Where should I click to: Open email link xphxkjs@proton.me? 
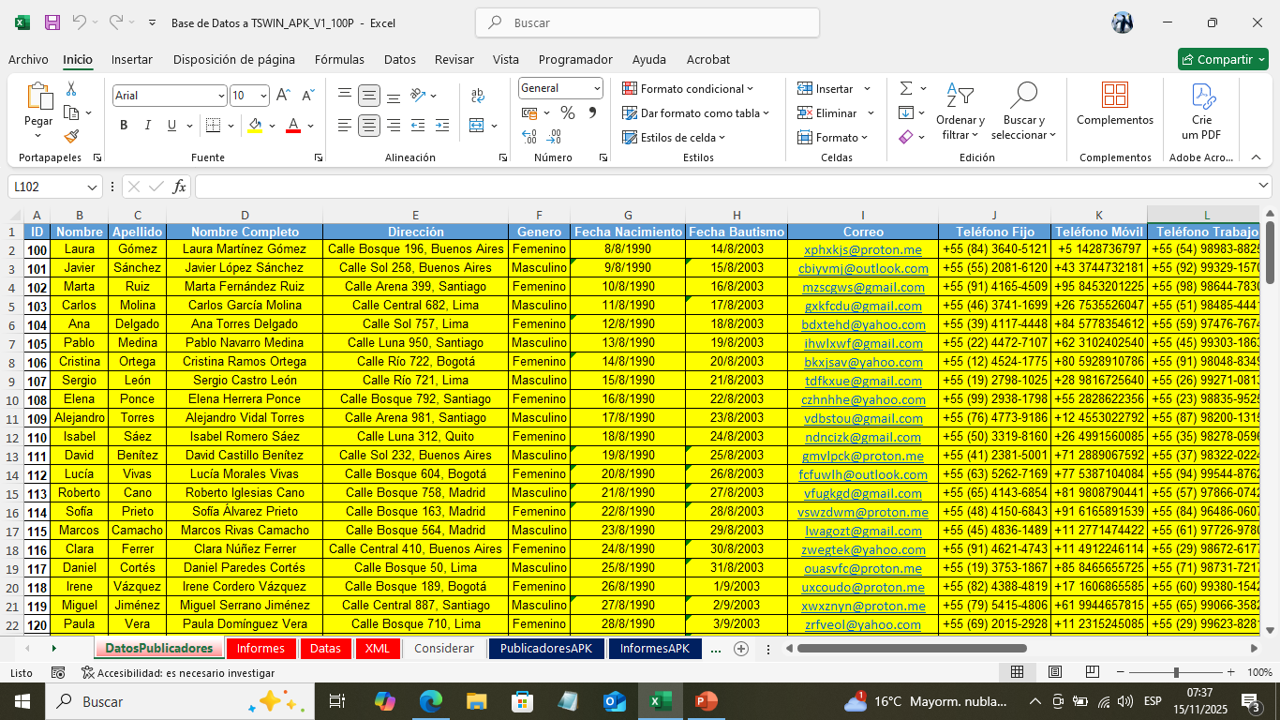pos(863,250)
